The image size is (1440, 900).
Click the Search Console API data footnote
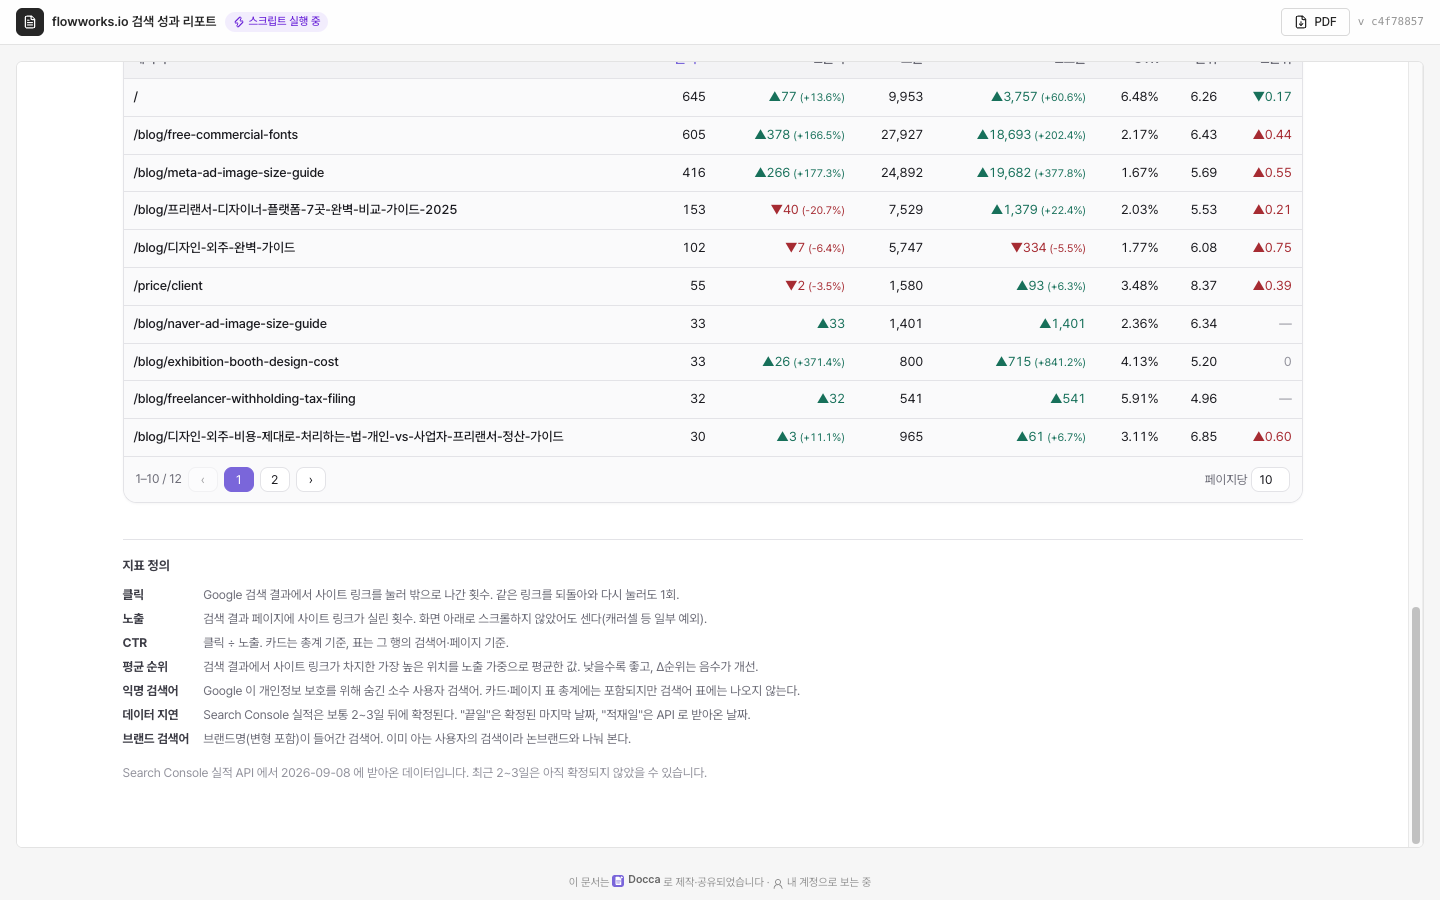(414, 773)
